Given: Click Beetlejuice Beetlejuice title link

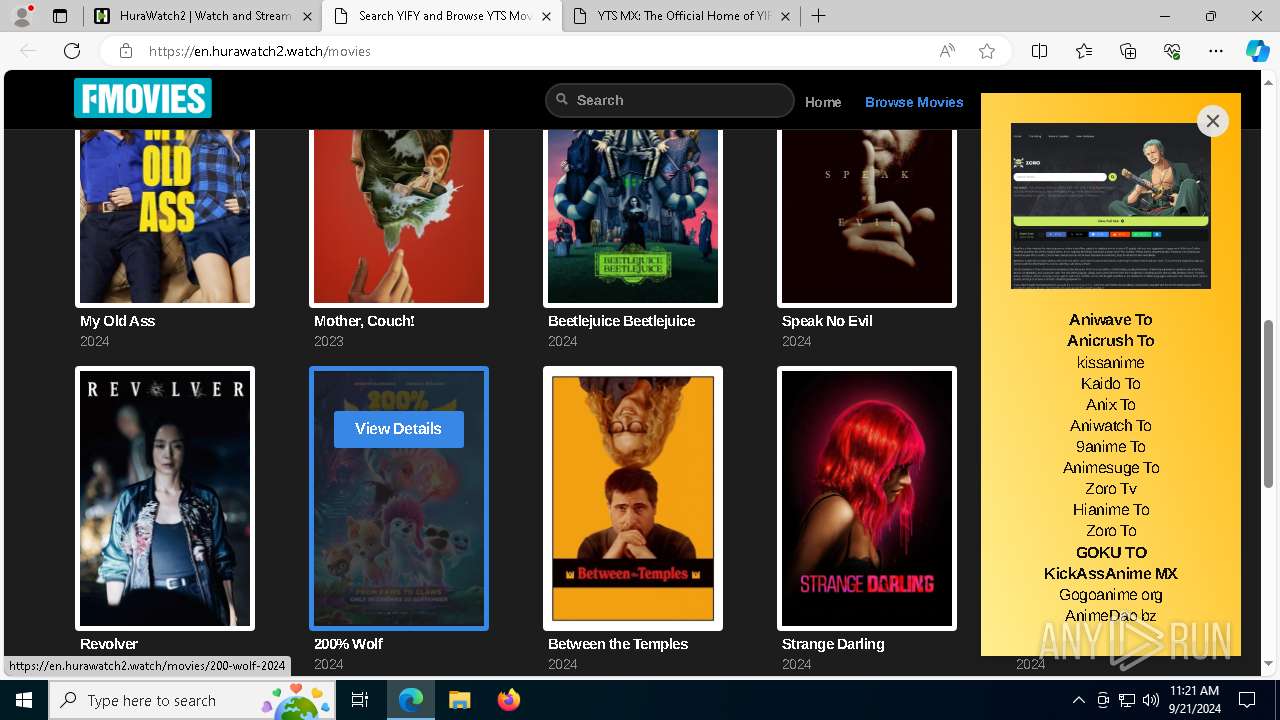Looking at the screenshot, I should [621, 321].
